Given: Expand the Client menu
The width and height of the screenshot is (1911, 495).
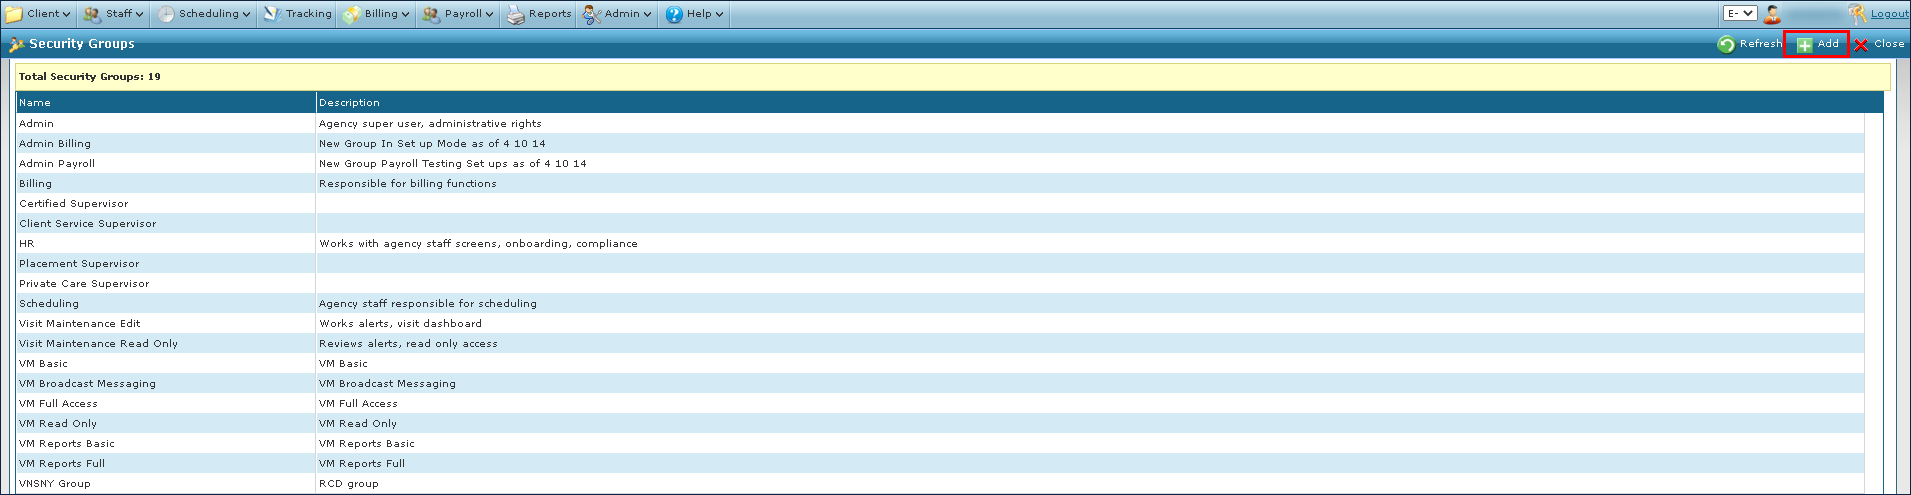Looking at the screenshot, I should coord(38,14).
